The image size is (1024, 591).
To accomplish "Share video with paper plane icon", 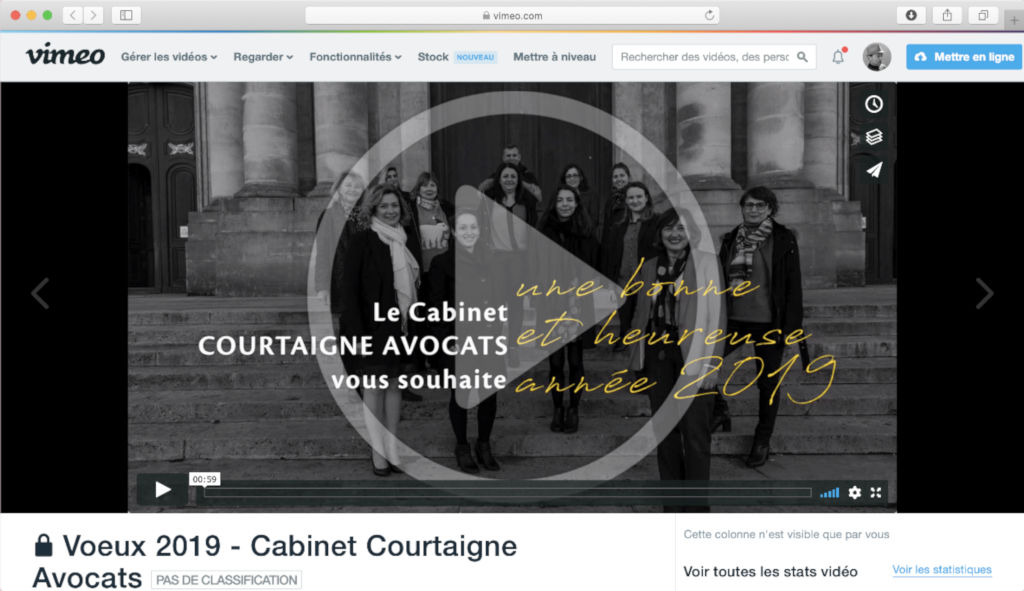I will 874,170.
